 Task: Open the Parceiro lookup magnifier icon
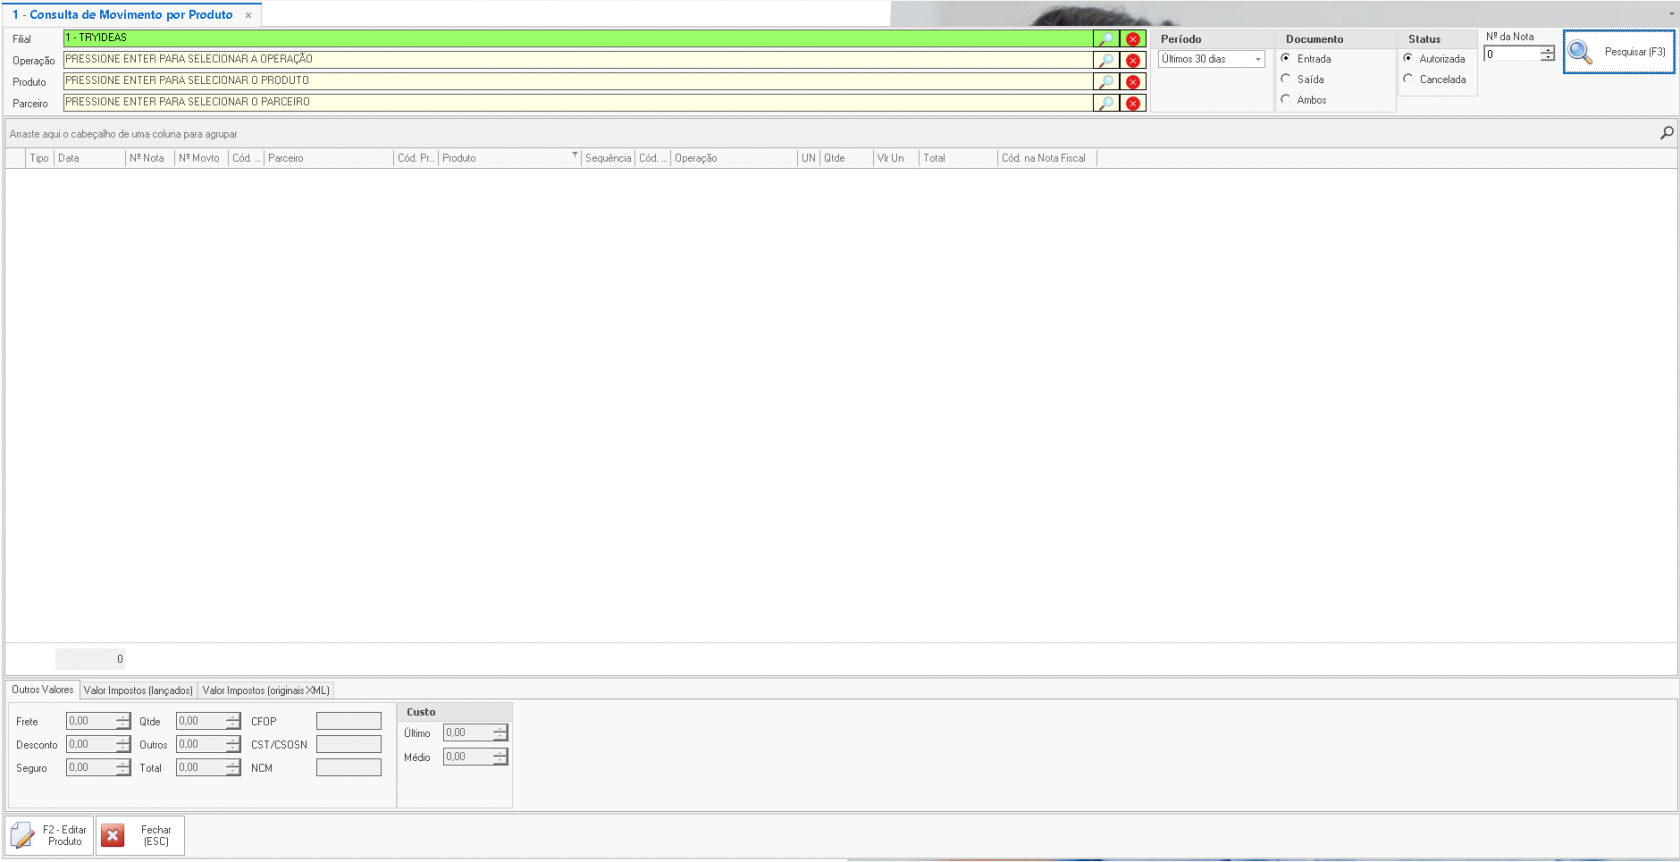(x=1106, y=103)
